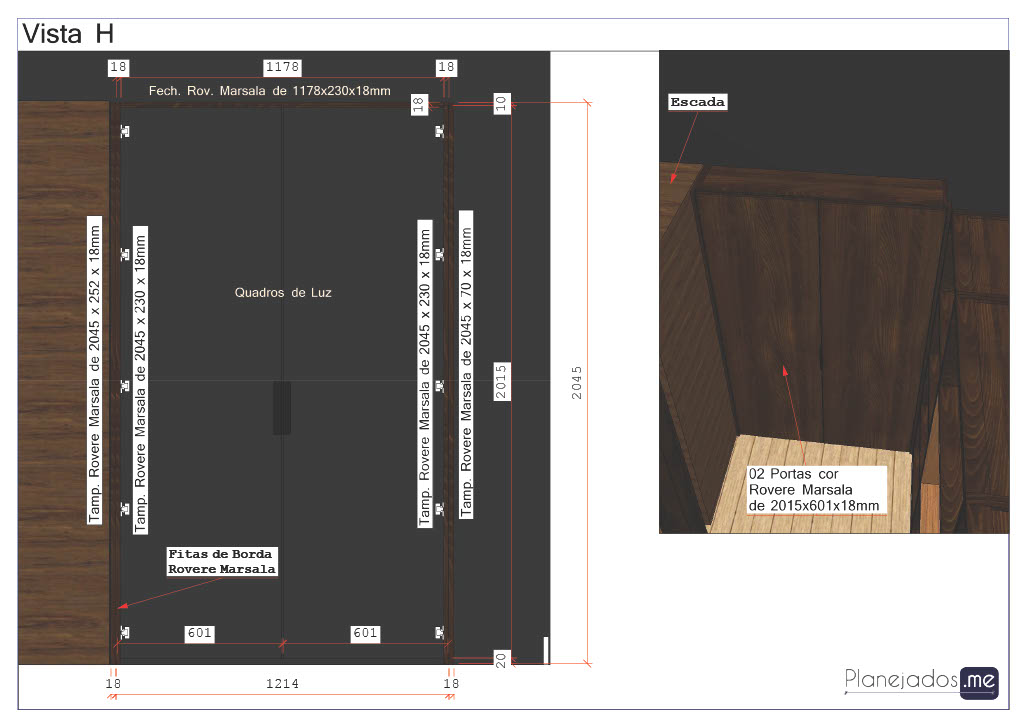
Task: Click the Fech. Rov. Marsala 1178x230x18mm label
Action: (269, 91)
